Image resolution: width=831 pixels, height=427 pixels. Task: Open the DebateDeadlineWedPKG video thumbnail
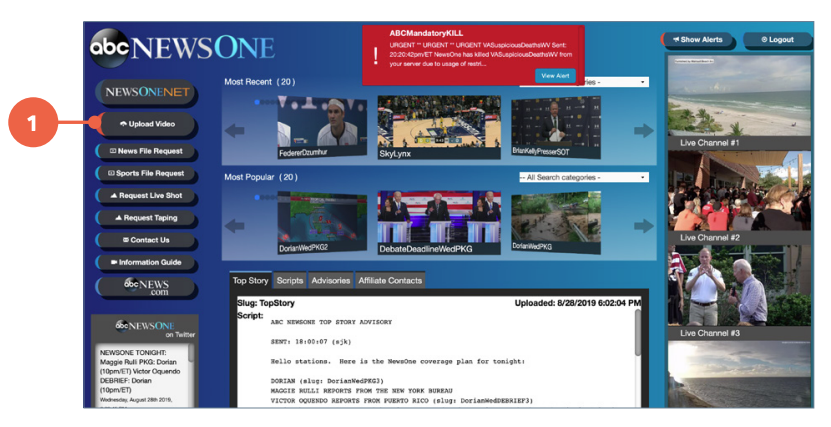tap(439, 223)
